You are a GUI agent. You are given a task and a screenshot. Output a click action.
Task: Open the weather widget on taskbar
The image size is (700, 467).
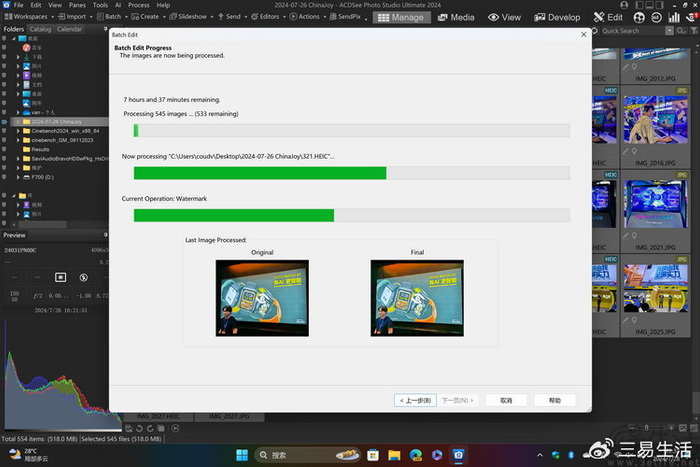(29, 455)
